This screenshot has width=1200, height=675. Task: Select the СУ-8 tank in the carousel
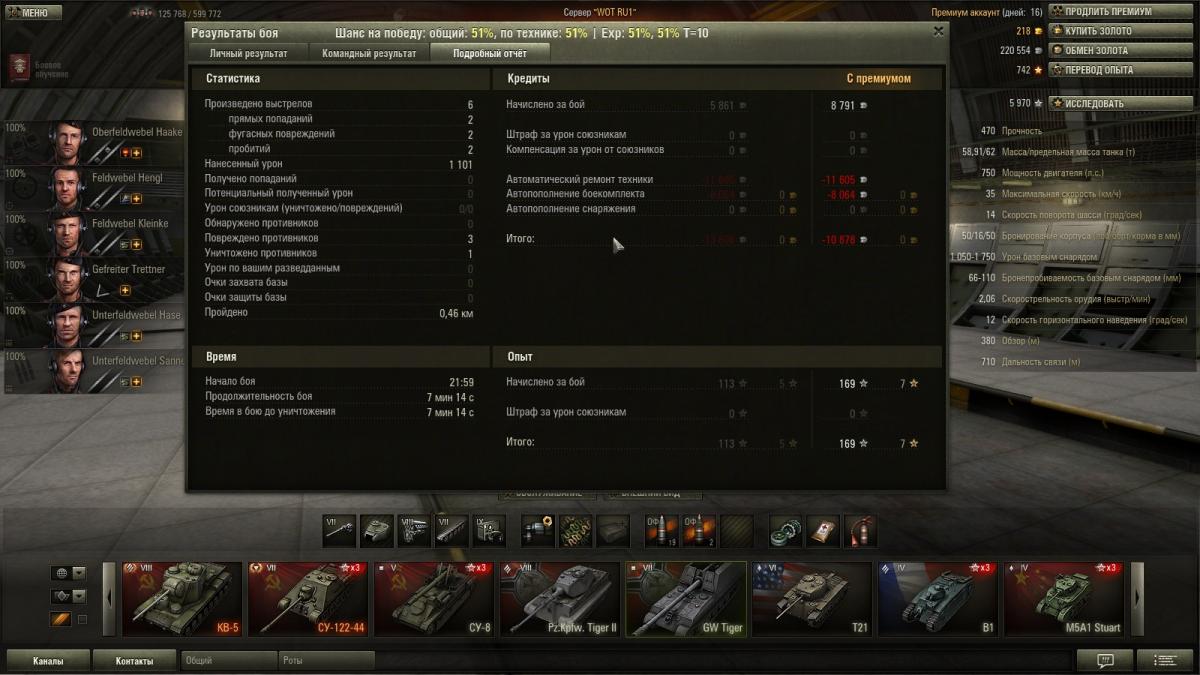tap(434, 598)
